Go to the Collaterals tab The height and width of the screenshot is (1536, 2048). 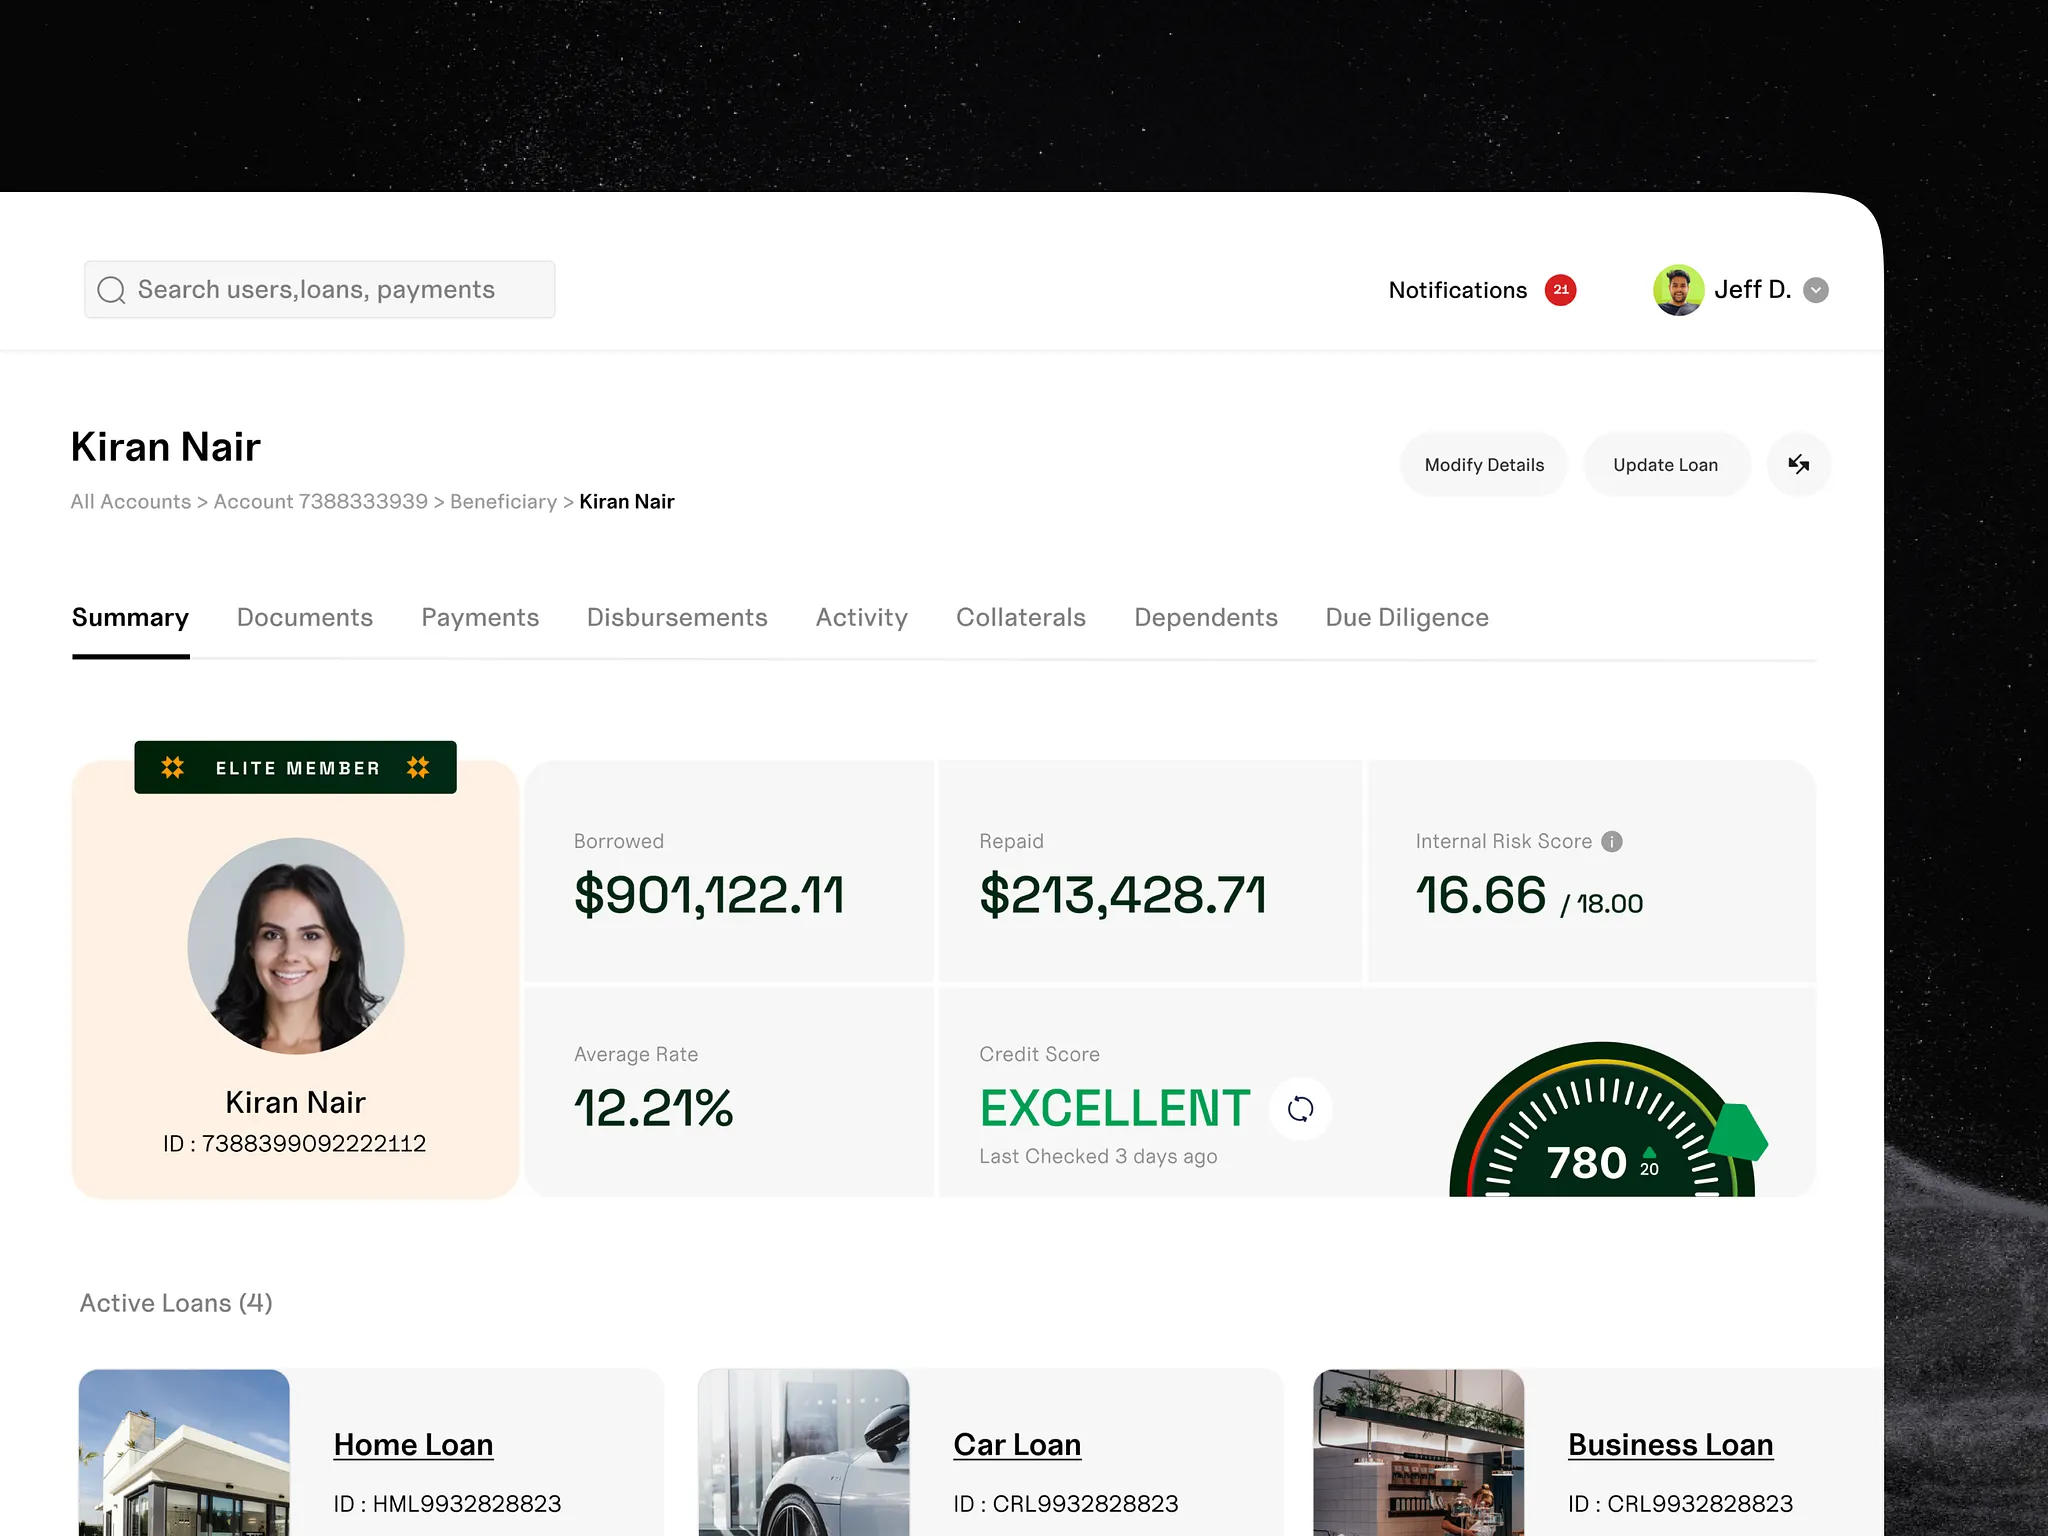click(1020, 617)
